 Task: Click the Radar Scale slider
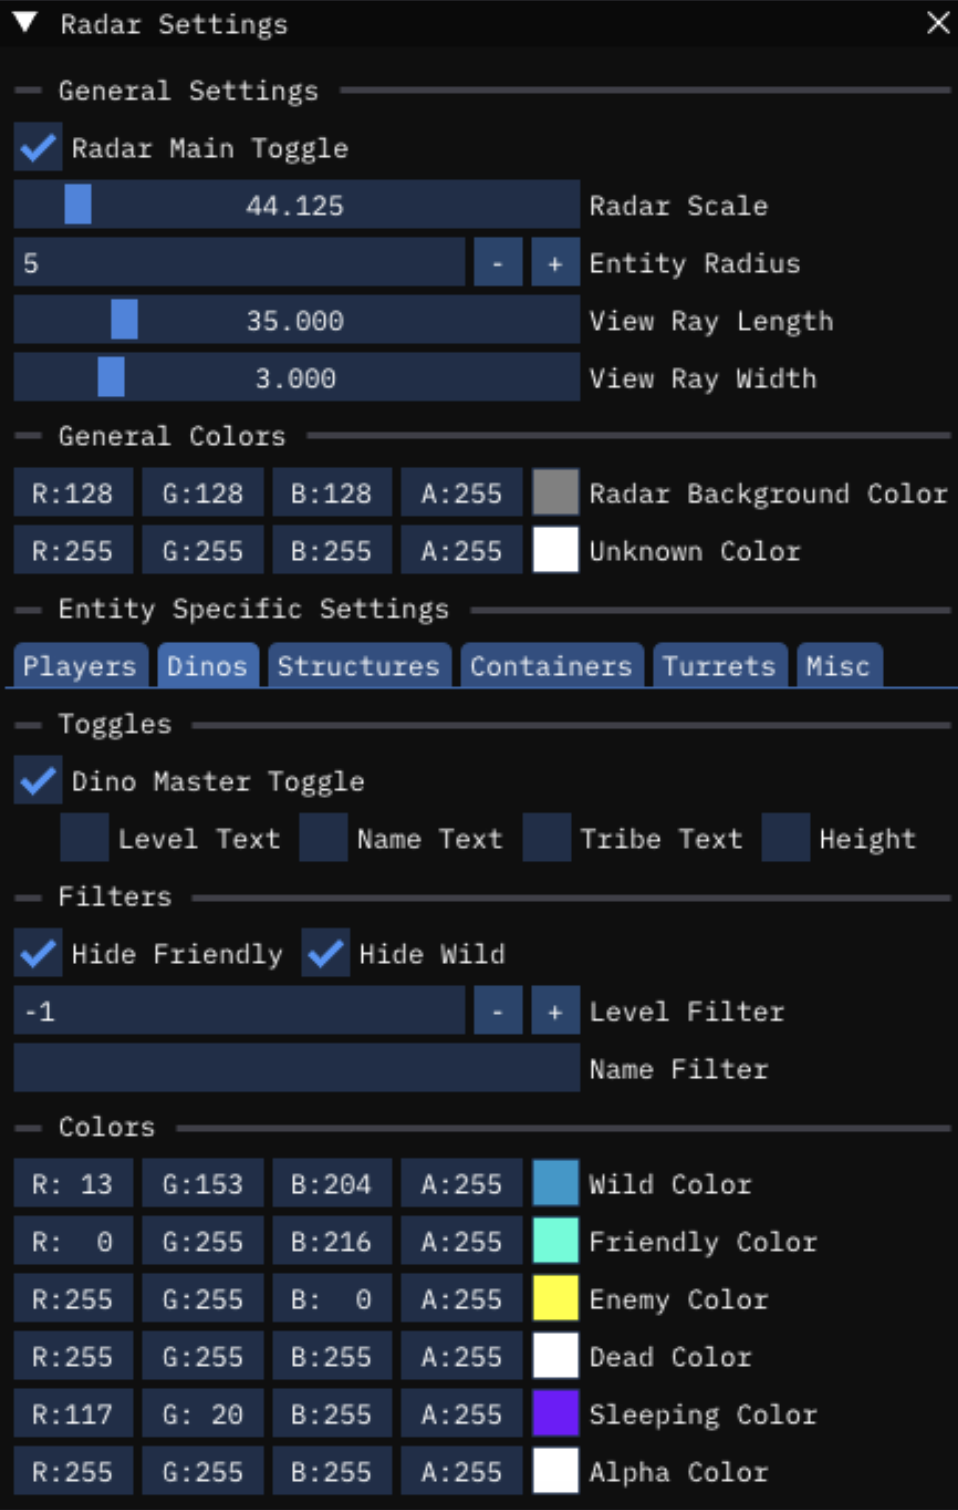click(x=296, y=205)
